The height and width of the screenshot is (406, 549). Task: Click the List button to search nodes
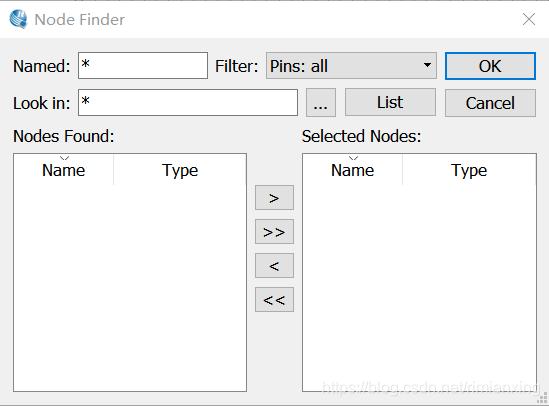point(390,103)
